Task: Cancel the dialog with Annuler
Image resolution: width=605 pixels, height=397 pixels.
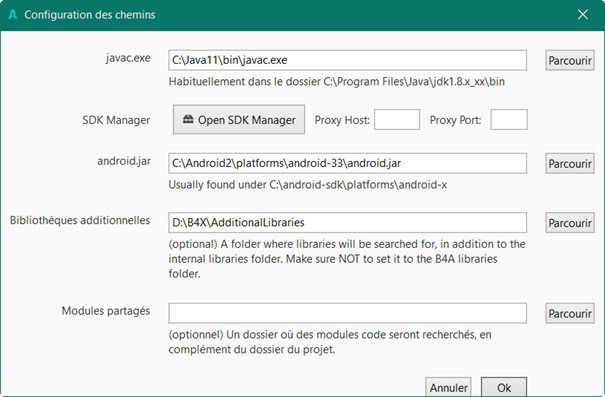Action: click(x=448, y=387)
